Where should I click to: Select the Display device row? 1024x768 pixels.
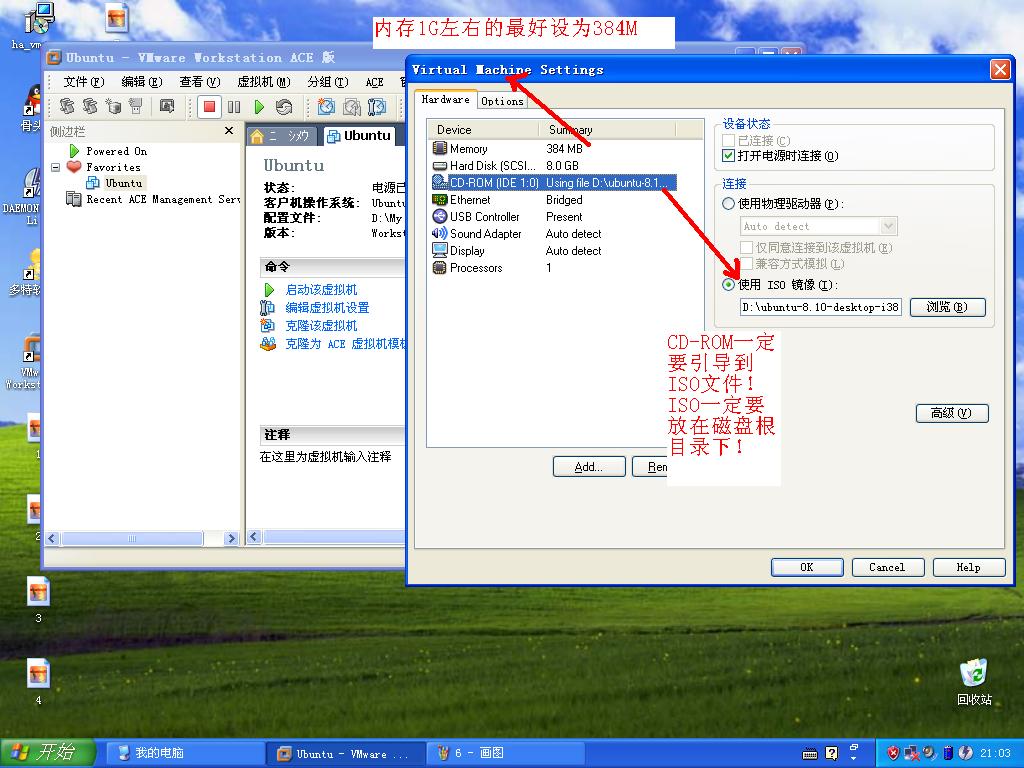554,251
